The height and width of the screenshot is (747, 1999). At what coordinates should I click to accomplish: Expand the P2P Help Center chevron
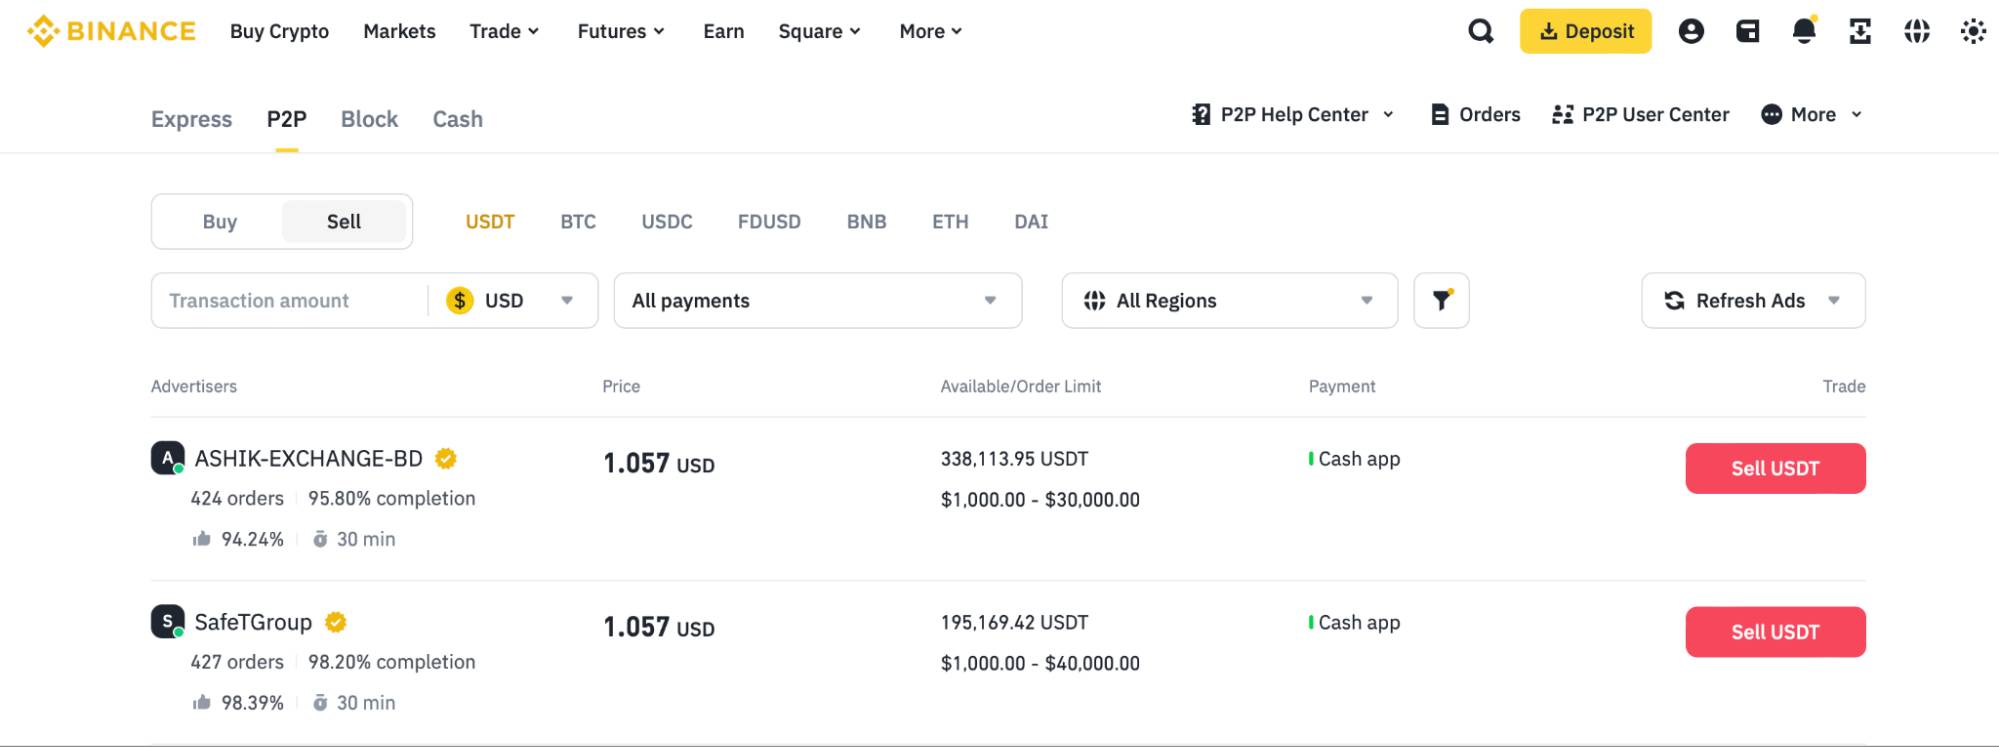click(1388, 114)
